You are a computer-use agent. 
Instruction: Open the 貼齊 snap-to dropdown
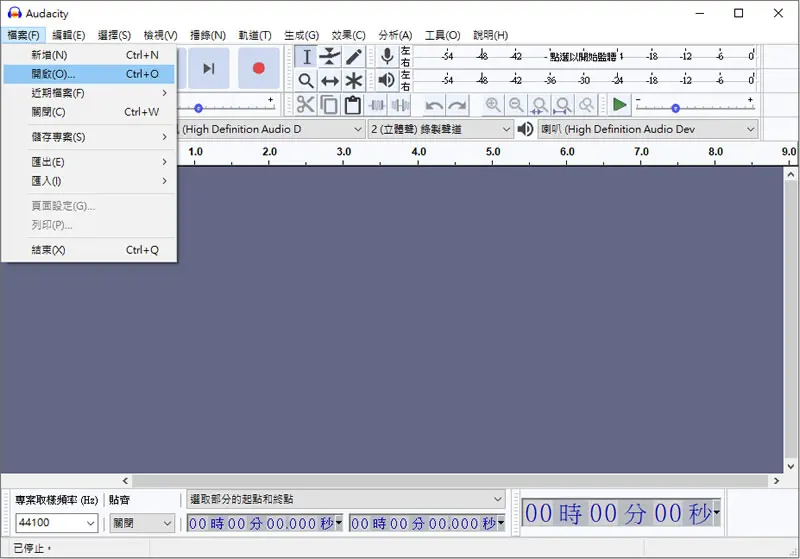pyautogui.click(x=142, y=523)
